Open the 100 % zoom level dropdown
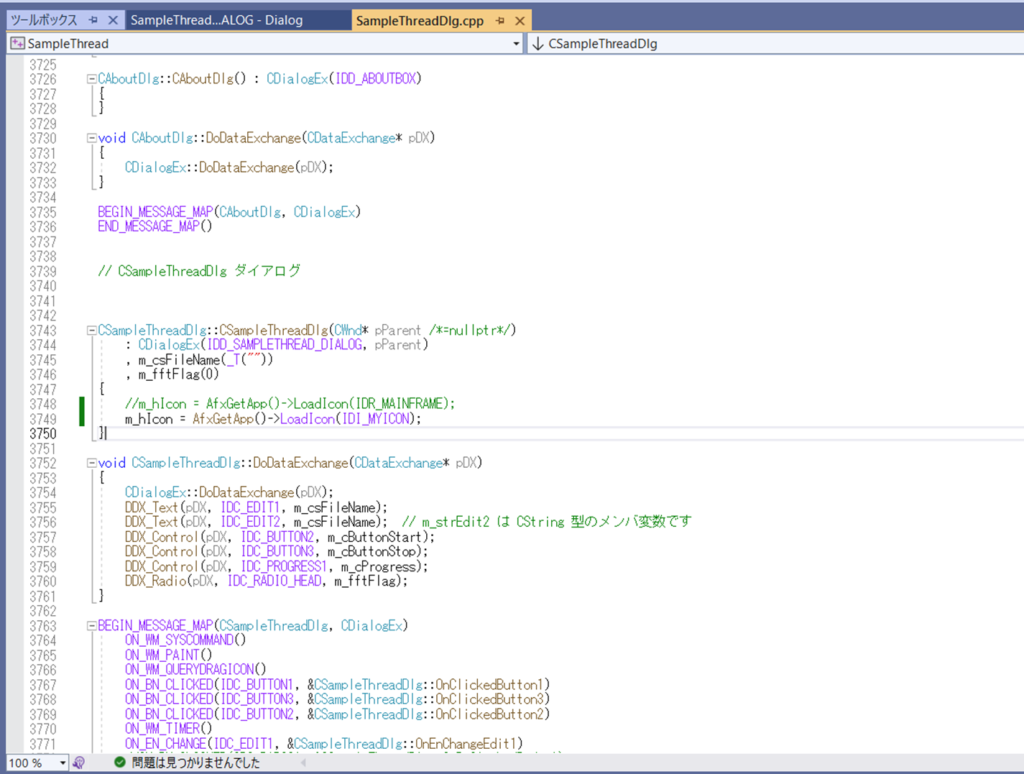The width and height of the screenshot is (1024, 774). coord(62,763)
